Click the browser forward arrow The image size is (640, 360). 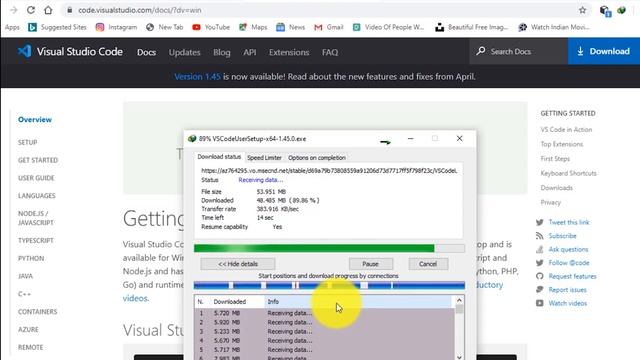[13, 10]
